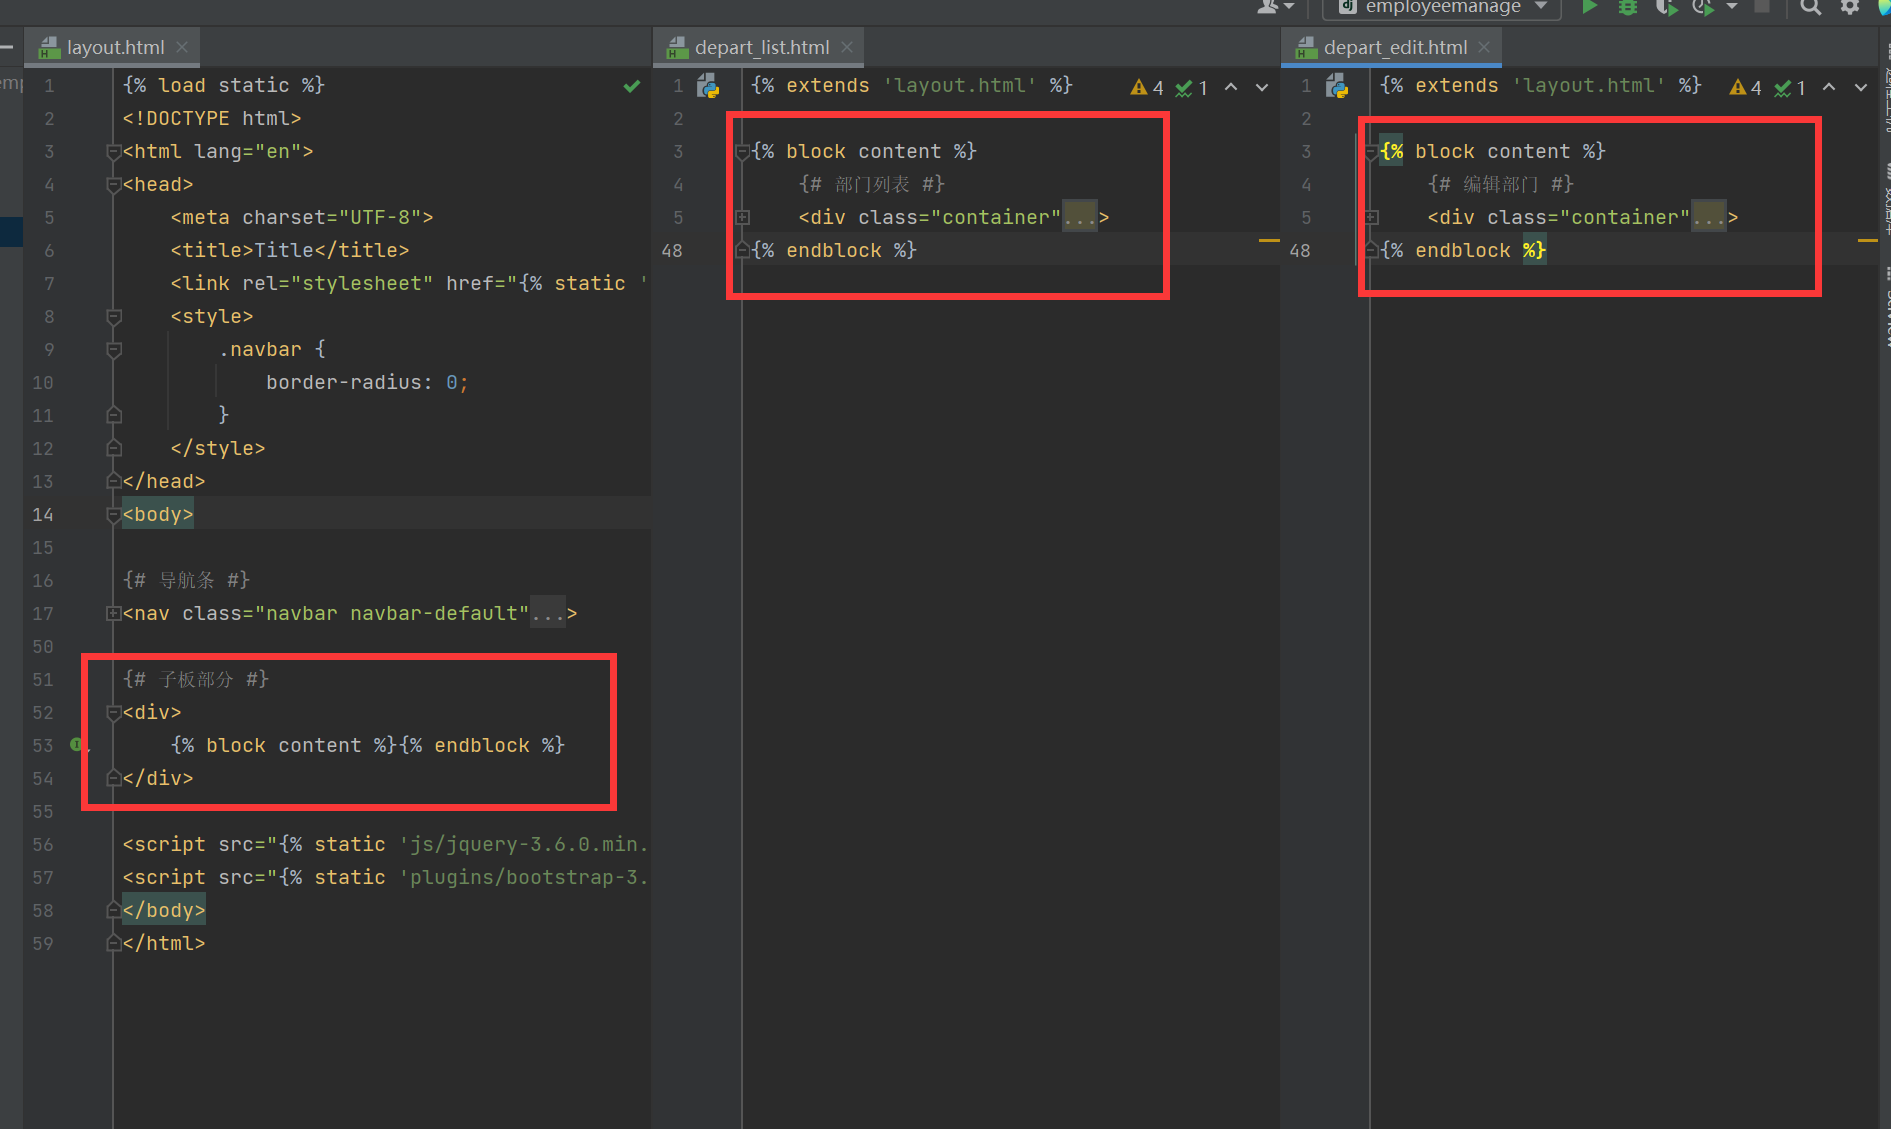Click '{% endblock %}' in depart_edit.html

coord(1463,250)
